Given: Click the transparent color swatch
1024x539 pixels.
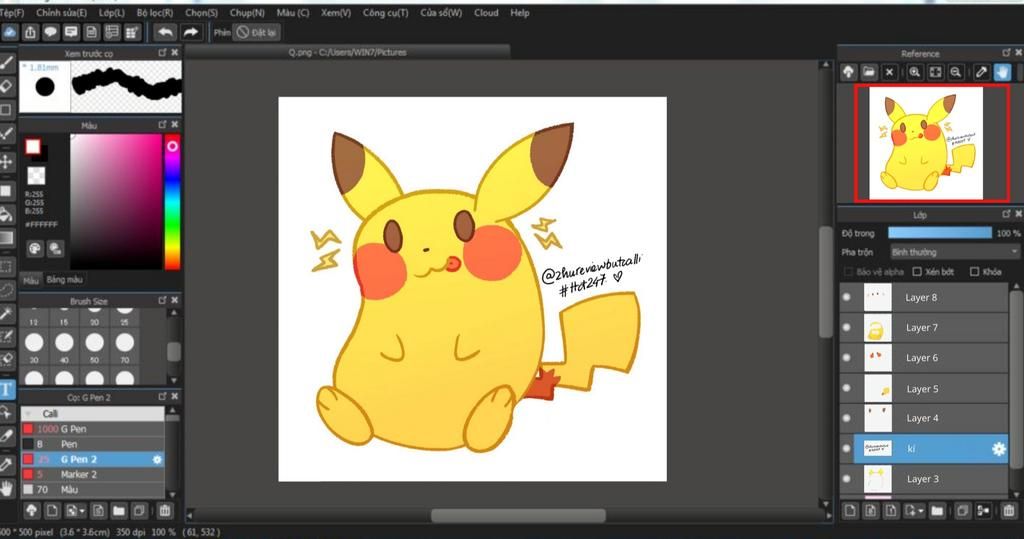Looking at the screenshot, I should pos(36,175).
